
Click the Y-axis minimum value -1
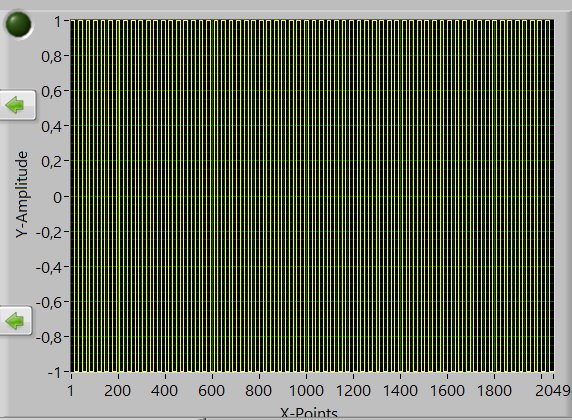click(x=54, y=373)
